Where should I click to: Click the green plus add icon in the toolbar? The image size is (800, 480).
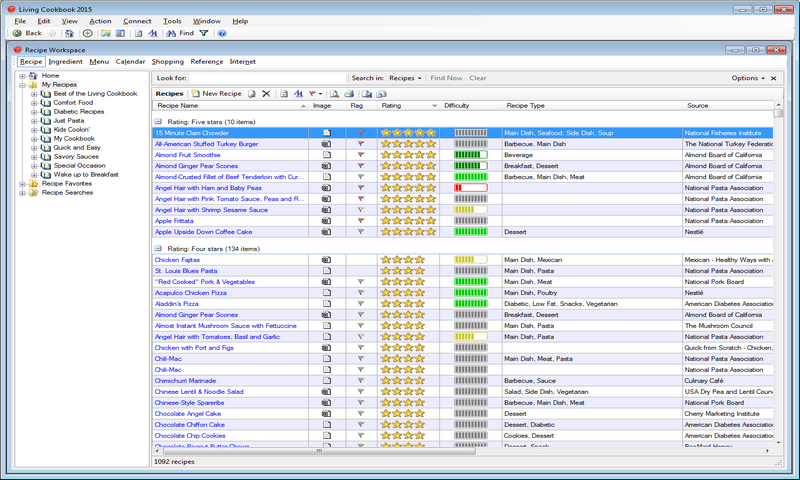tap(88, 33)
